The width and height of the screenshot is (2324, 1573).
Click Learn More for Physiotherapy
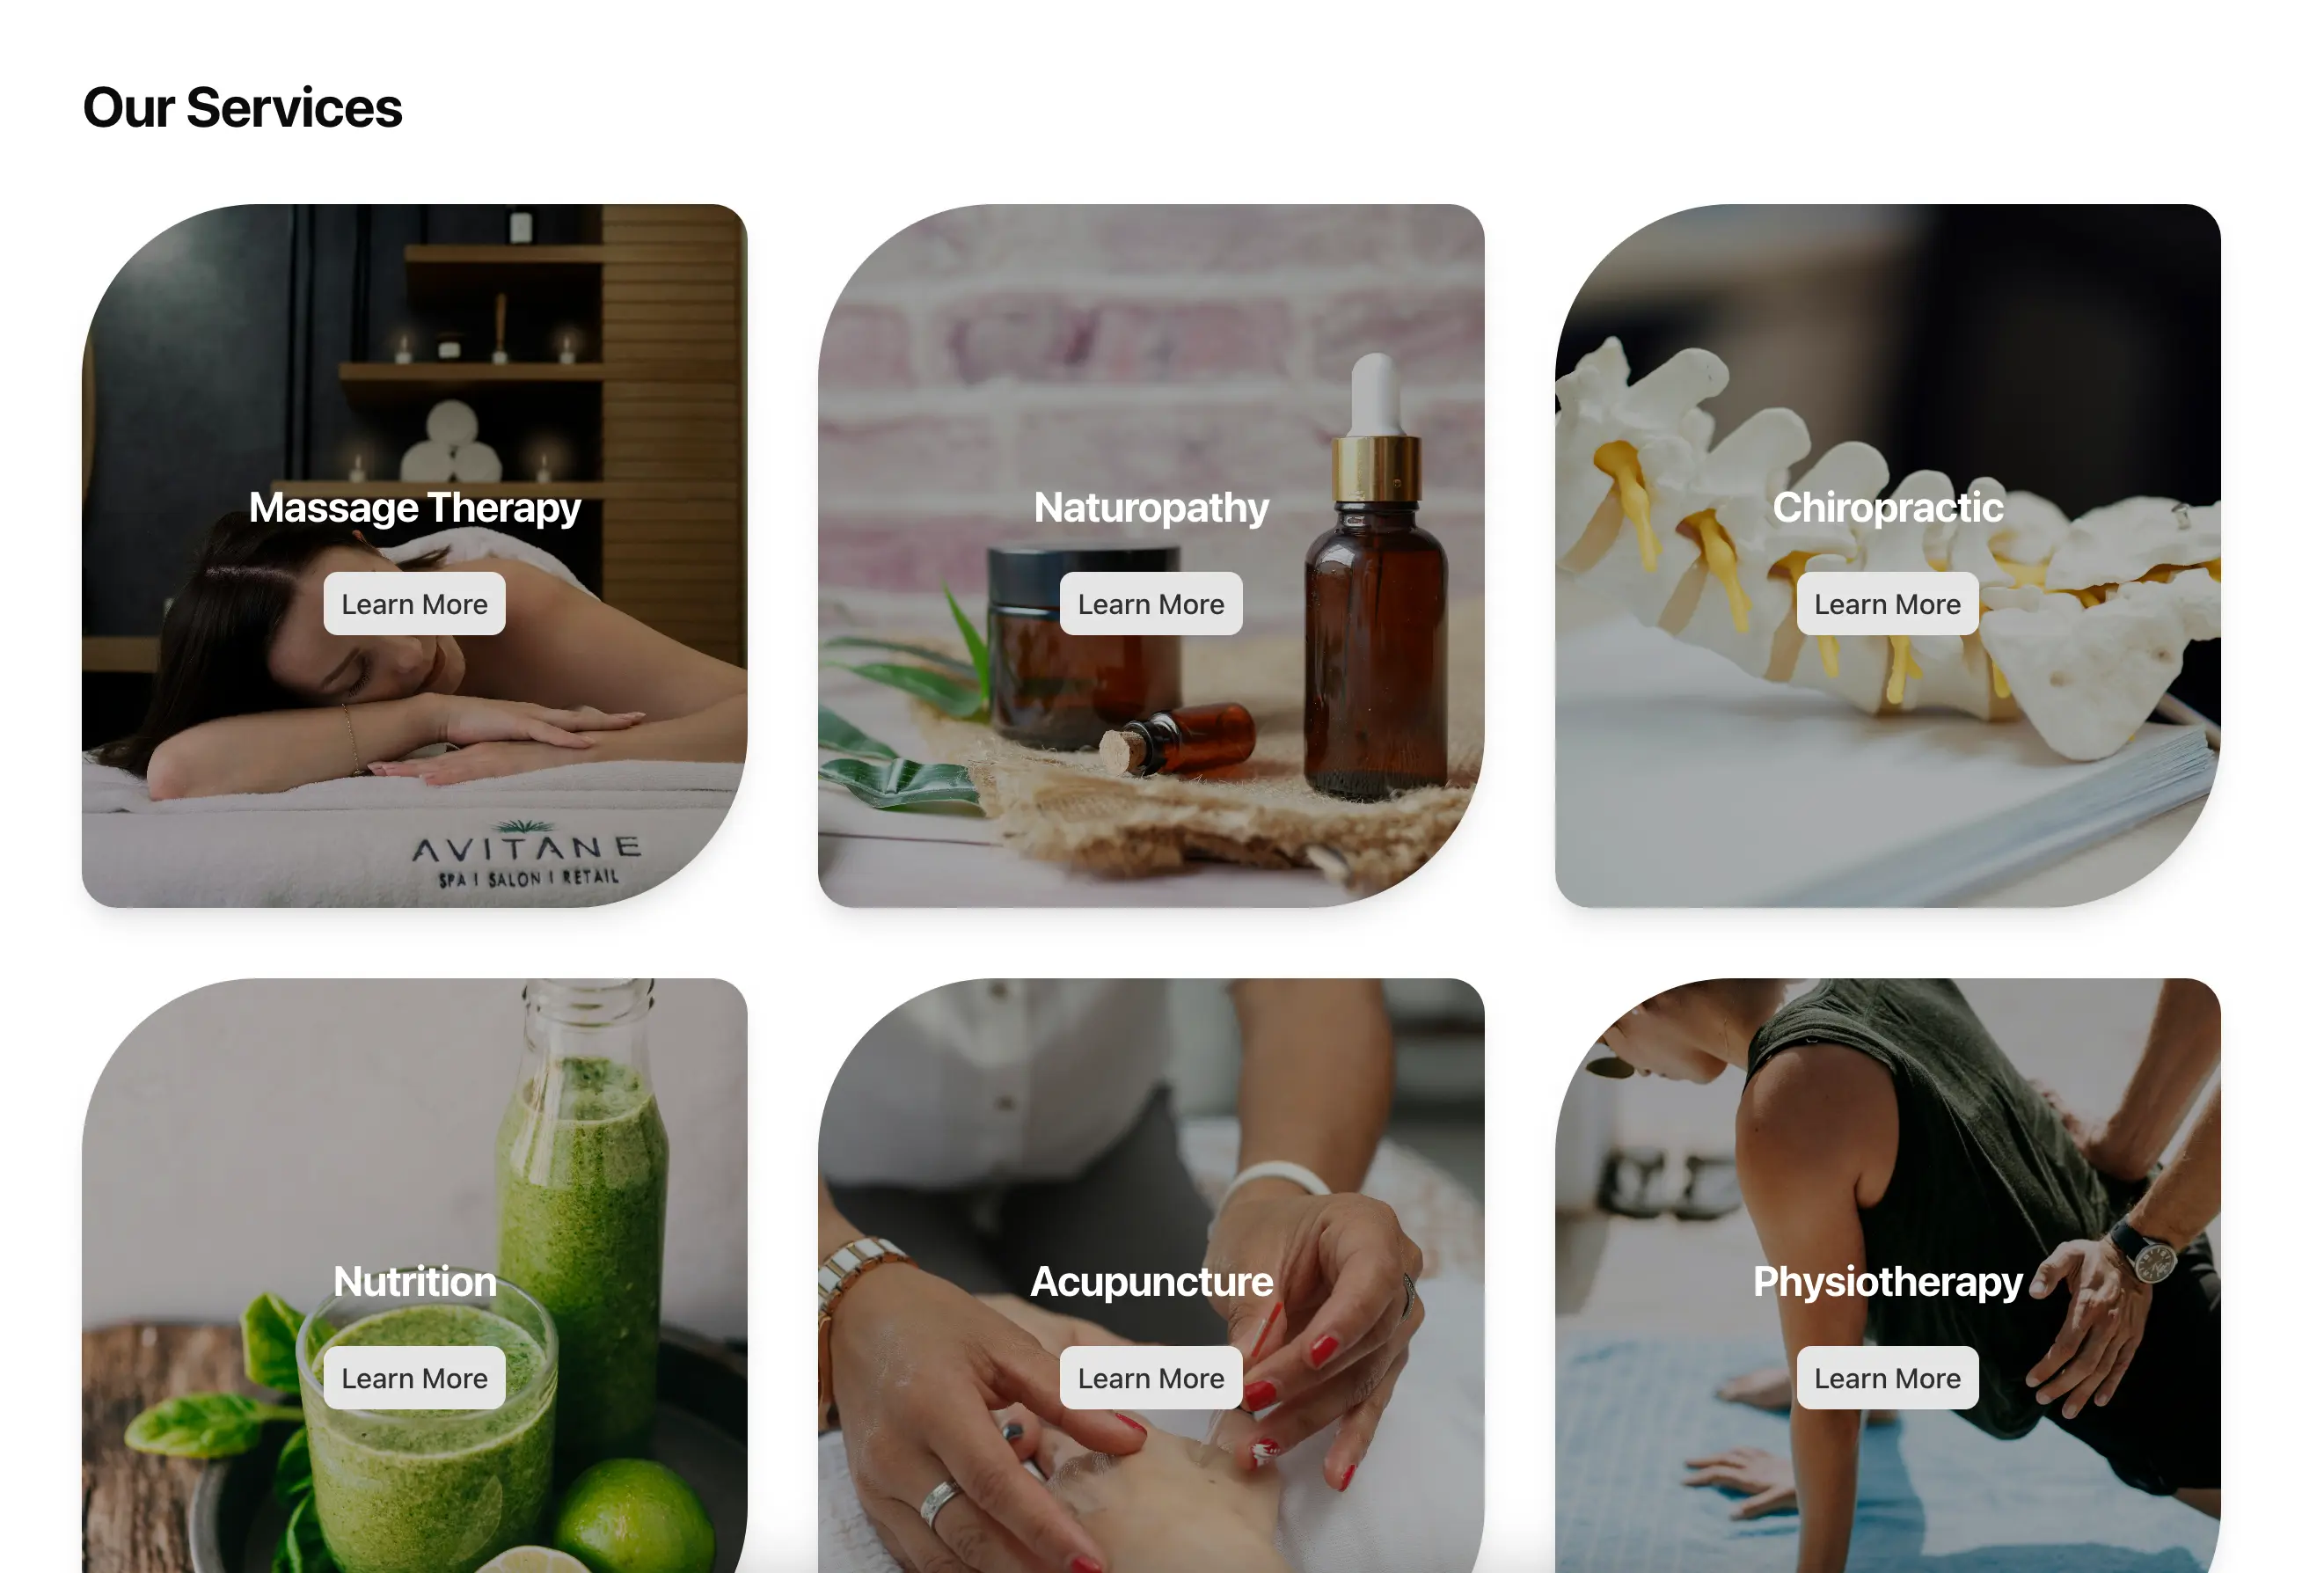[1887, 1376]
